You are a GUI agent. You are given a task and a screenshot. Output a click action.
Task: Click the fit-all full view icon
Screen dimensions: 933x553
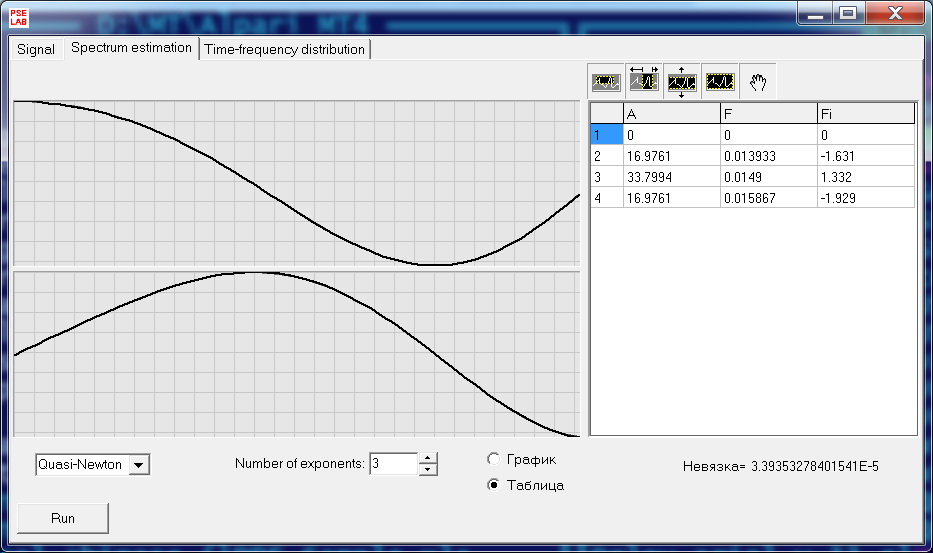click(x=720, y=82)
